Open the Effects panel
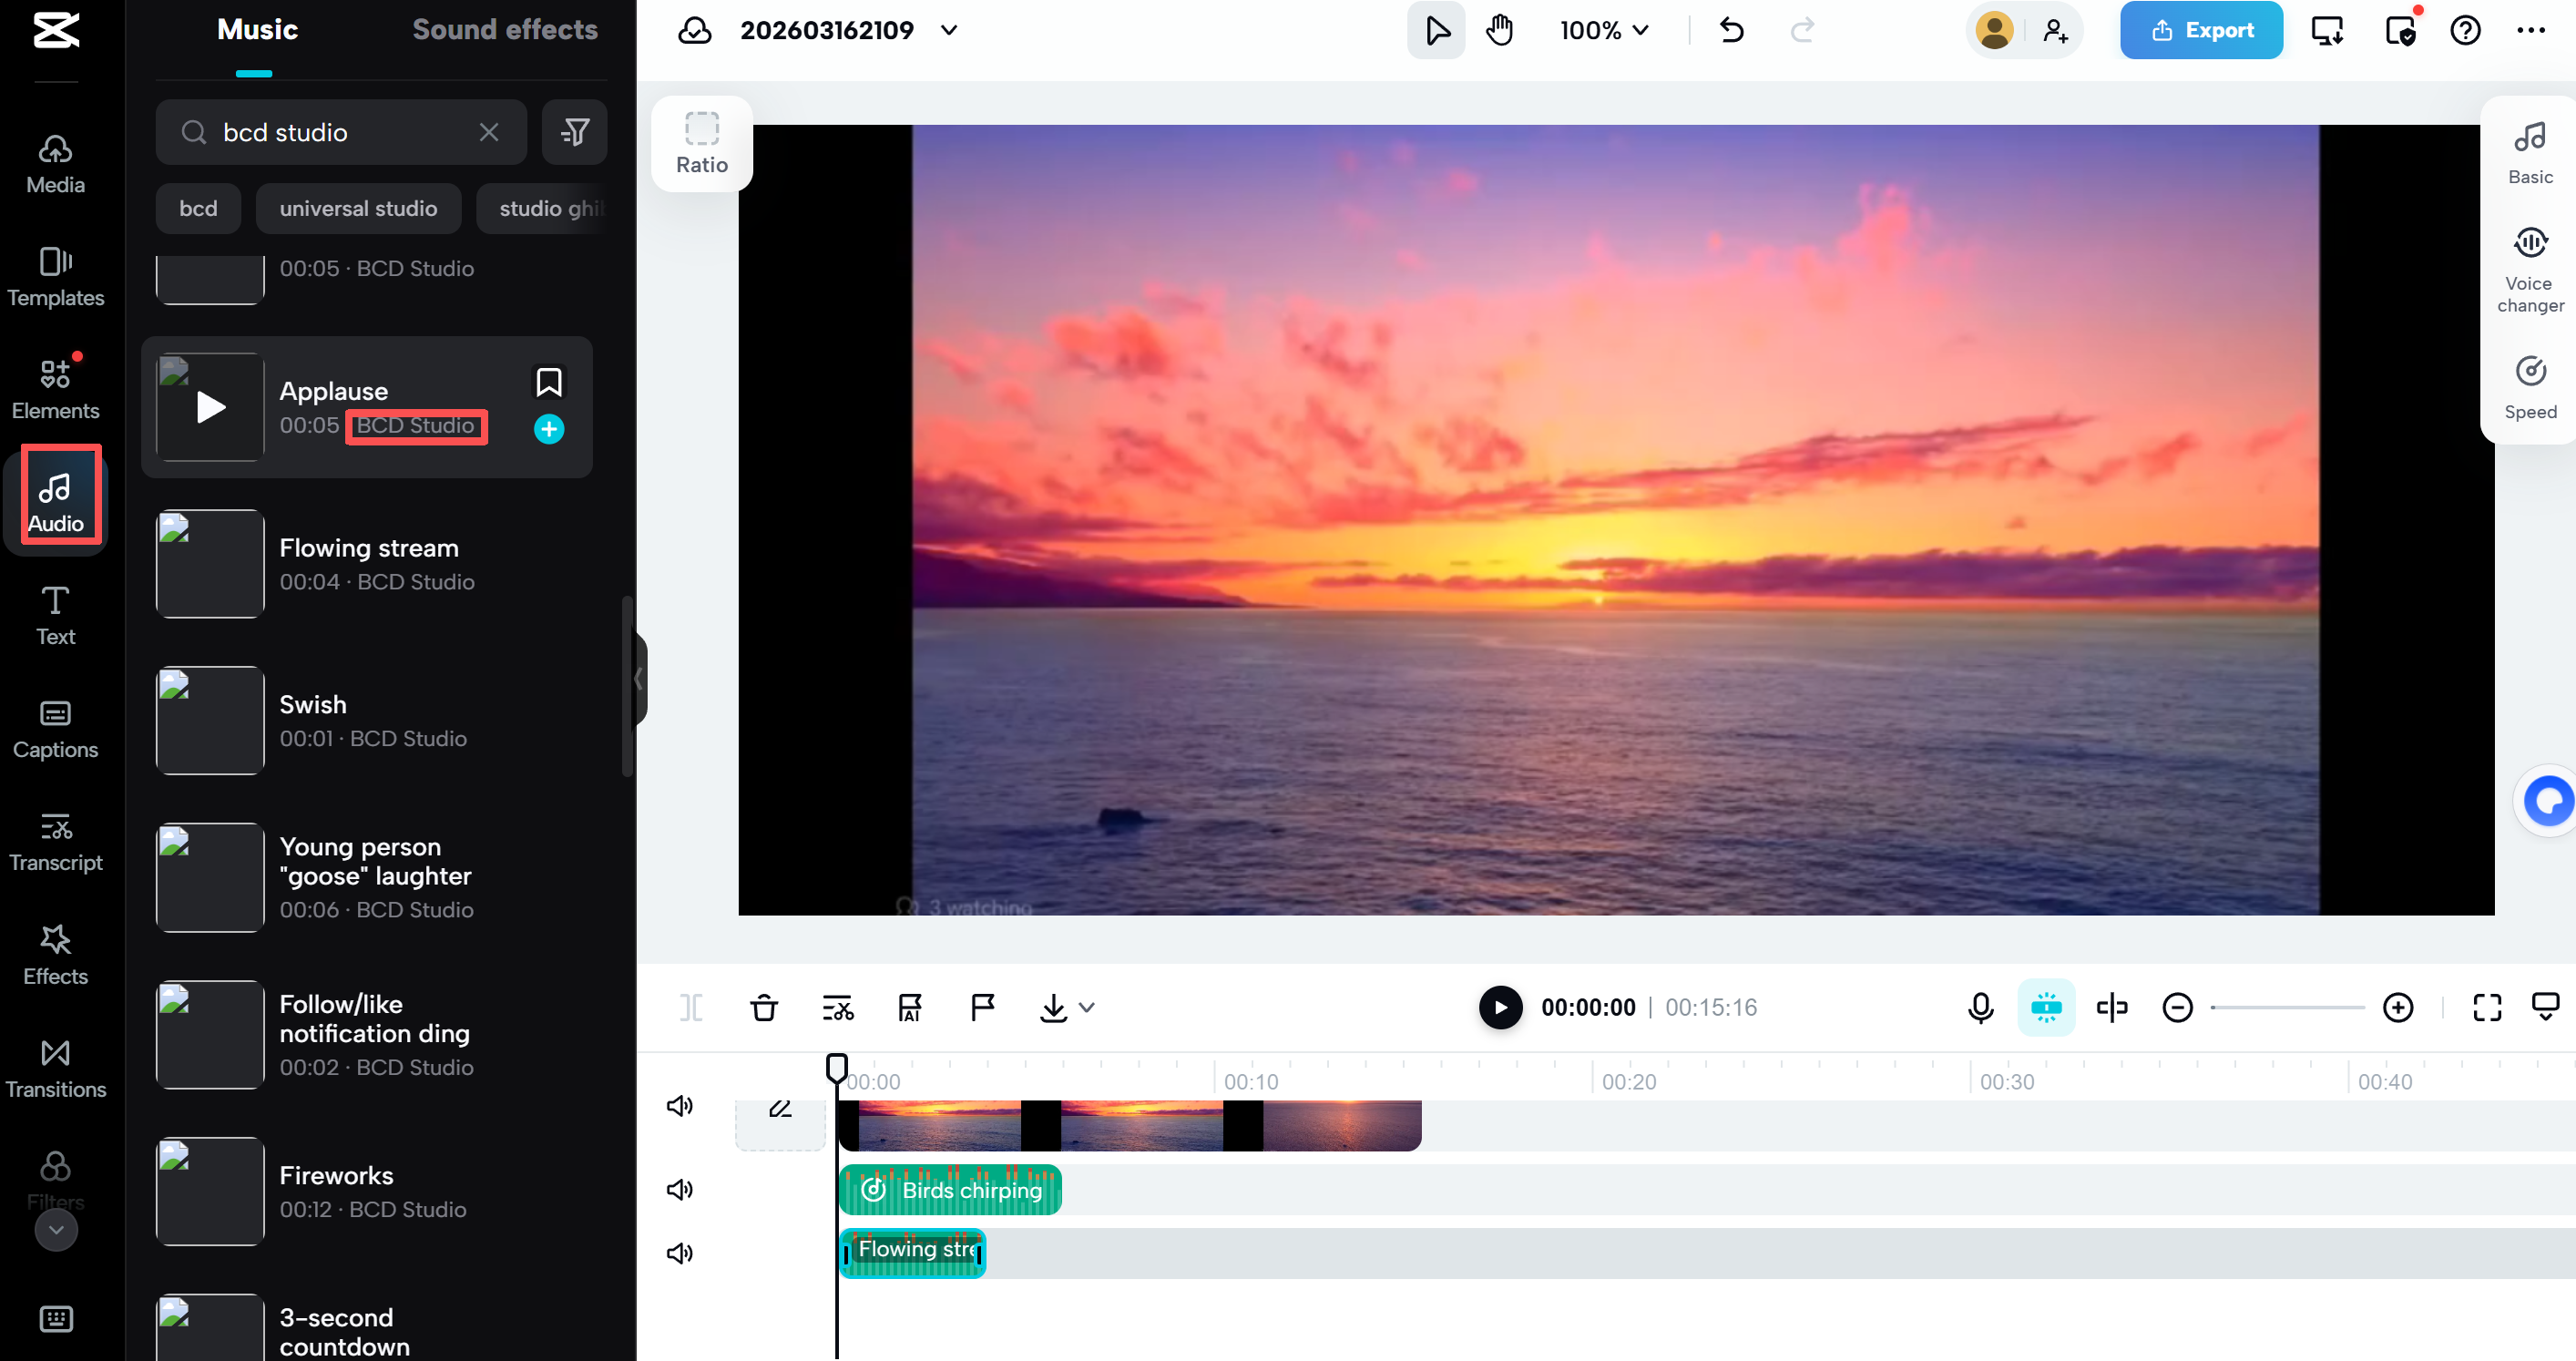This screenshot has height=1361, width=2576. coord(55,955)
